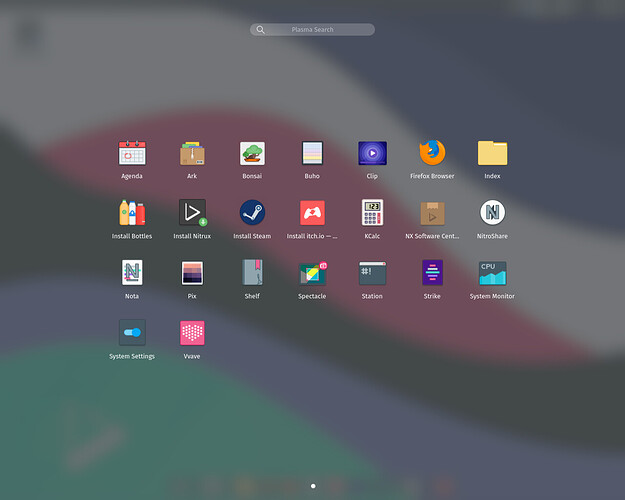Launch the KCalc calculator
625x500 pixels.
[372, 213]
